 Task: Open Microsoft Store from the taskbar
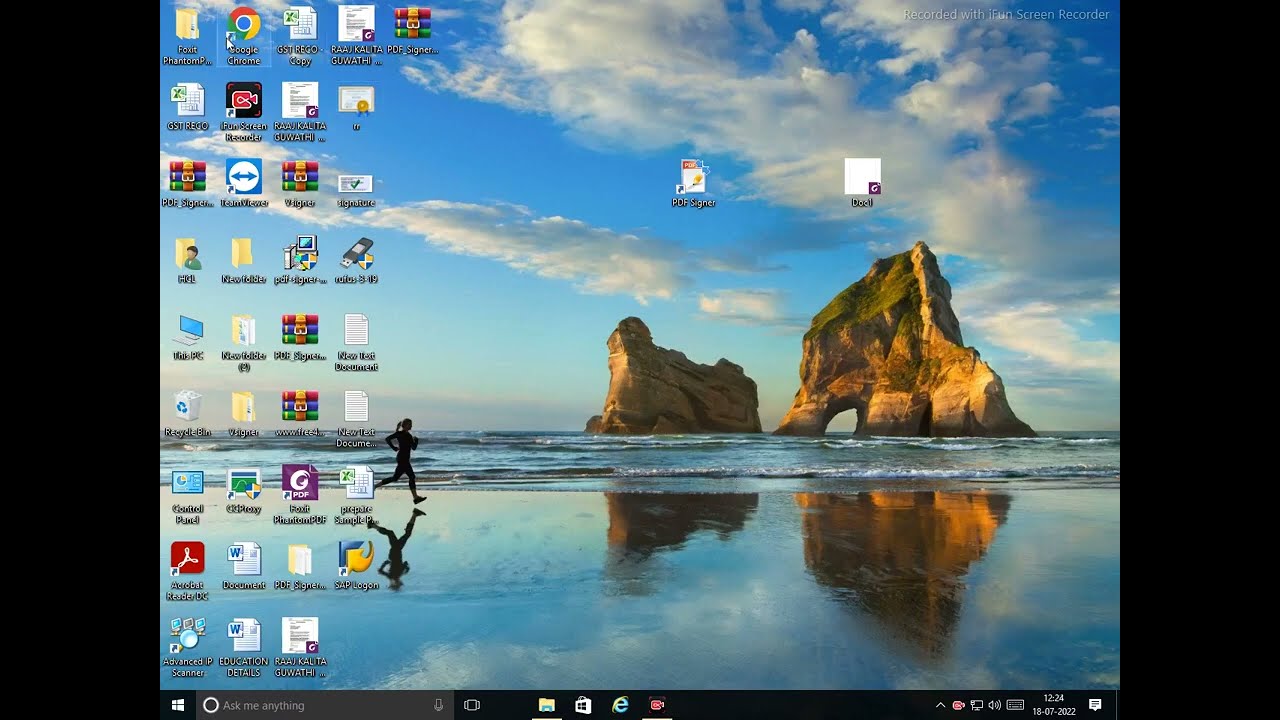[x=583, y=705]
